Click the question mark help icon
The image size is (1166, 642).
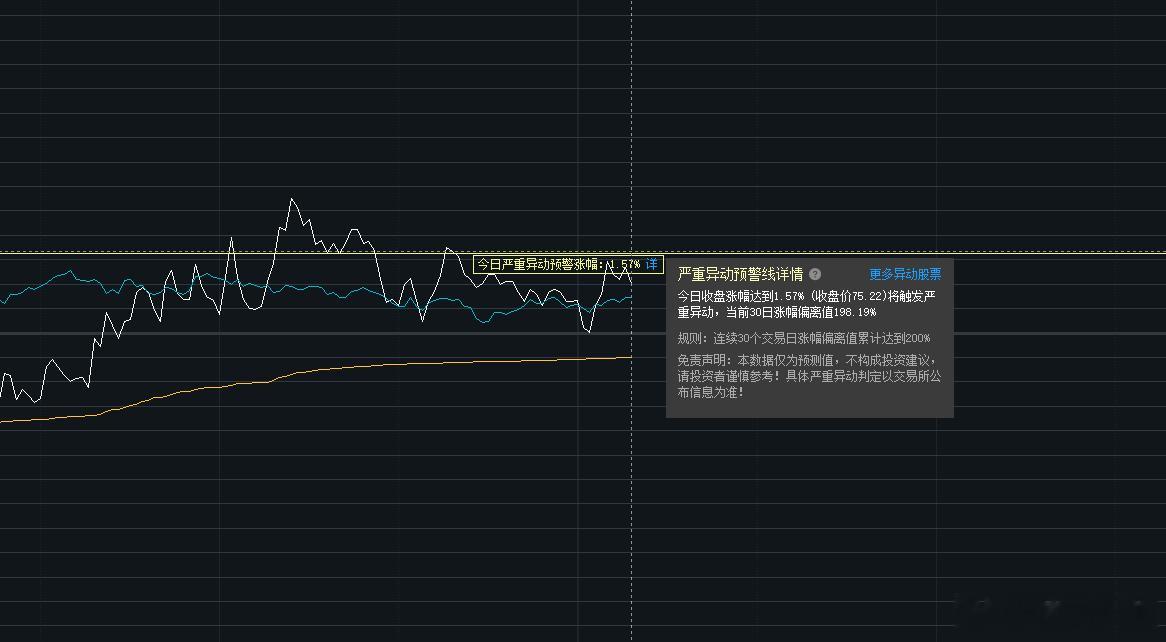[815, 275]
